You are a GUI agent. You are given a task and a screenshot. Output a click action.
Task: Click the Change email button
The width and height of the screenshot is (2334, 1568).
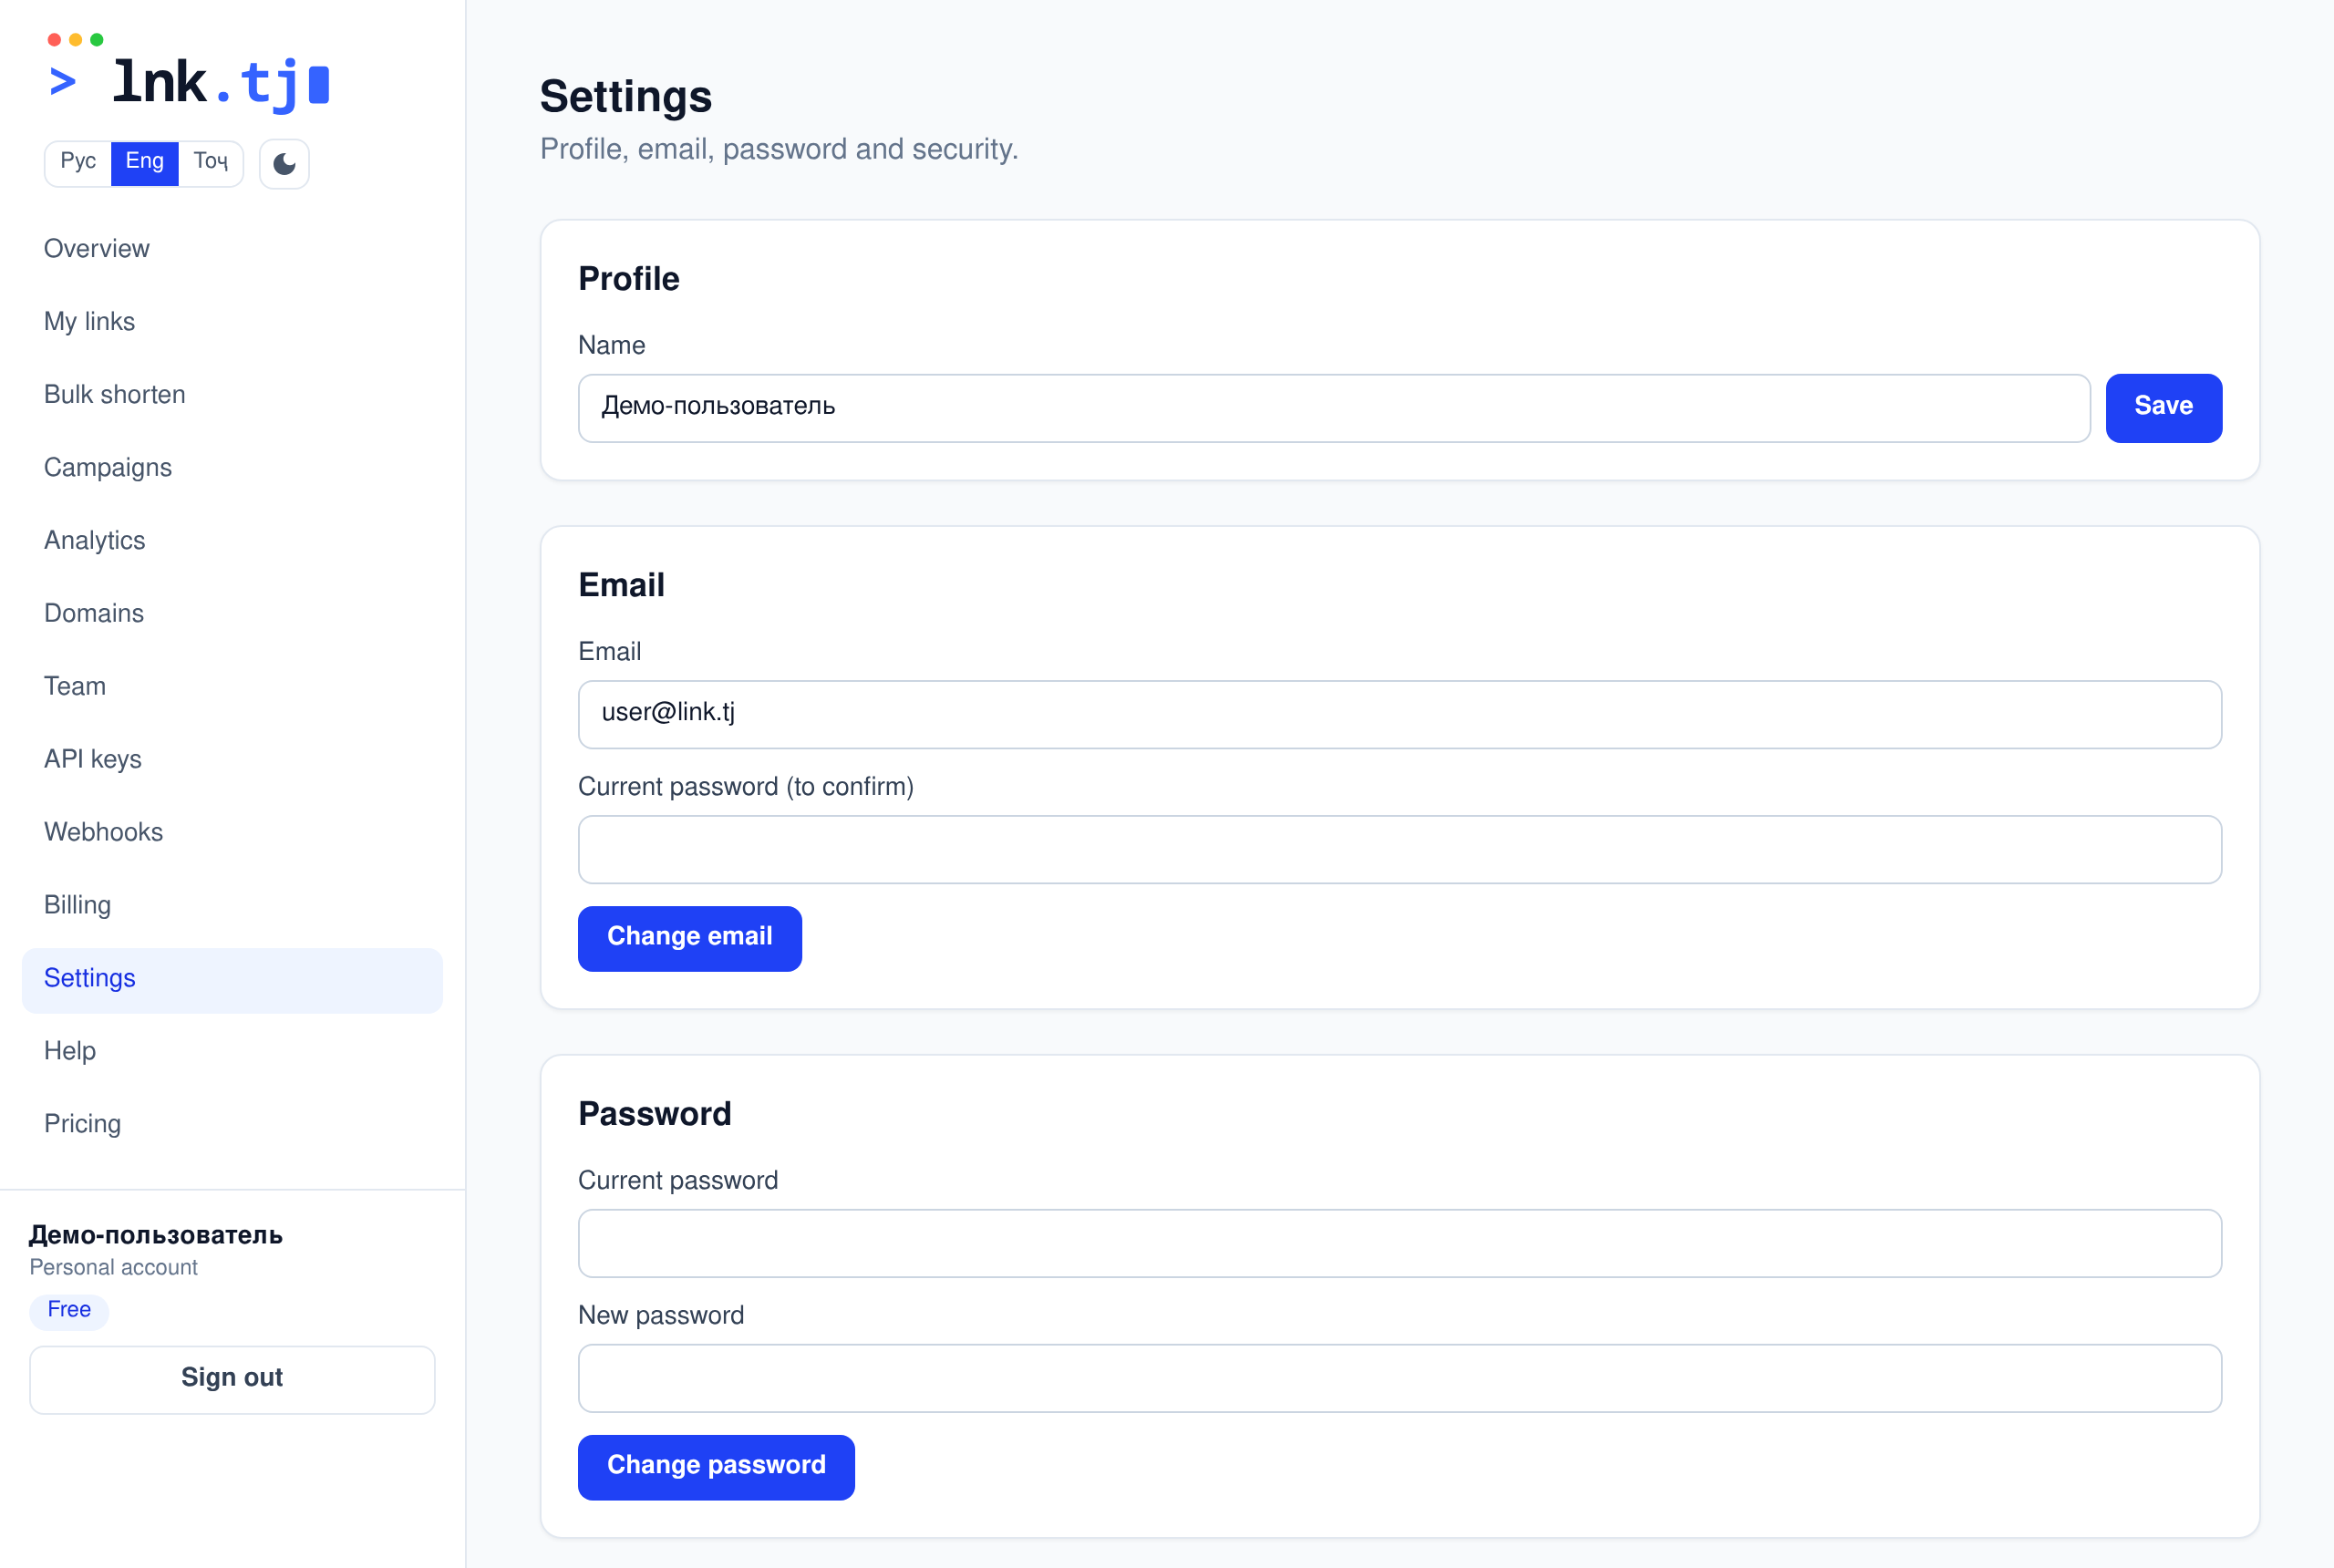tap(690, 938)
